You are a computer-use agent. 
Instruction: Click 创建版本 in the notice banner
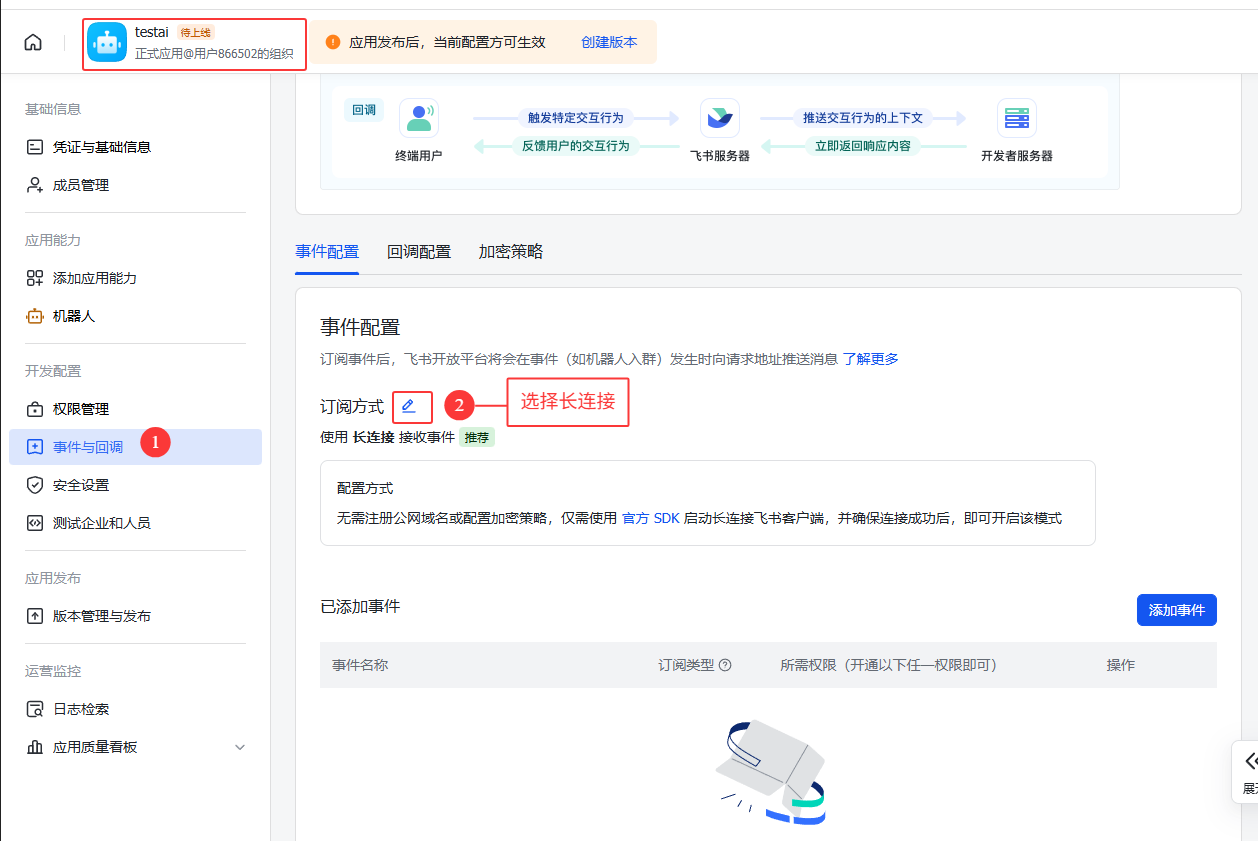(x=609, y=43)
